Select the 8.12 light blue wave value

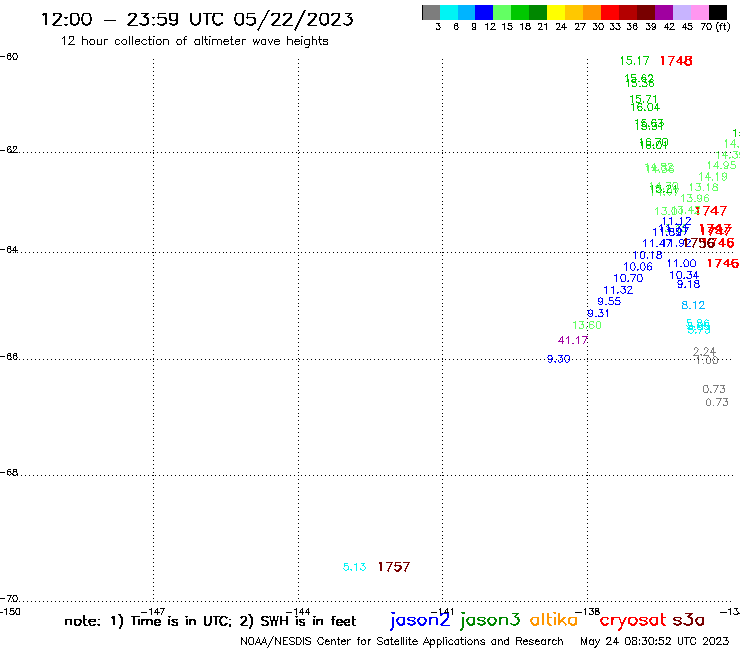coord(693,305)
